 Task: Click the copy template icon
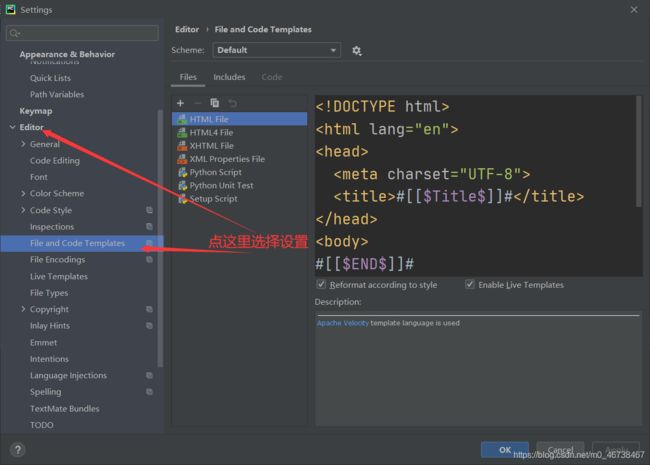(x=214, y=103)
